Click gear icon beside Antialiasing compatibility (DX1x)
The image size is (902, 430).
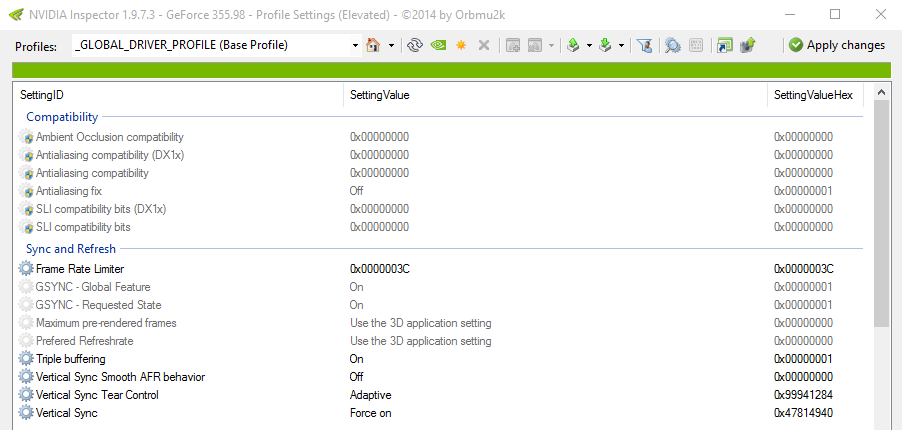[x=26, y=155]
